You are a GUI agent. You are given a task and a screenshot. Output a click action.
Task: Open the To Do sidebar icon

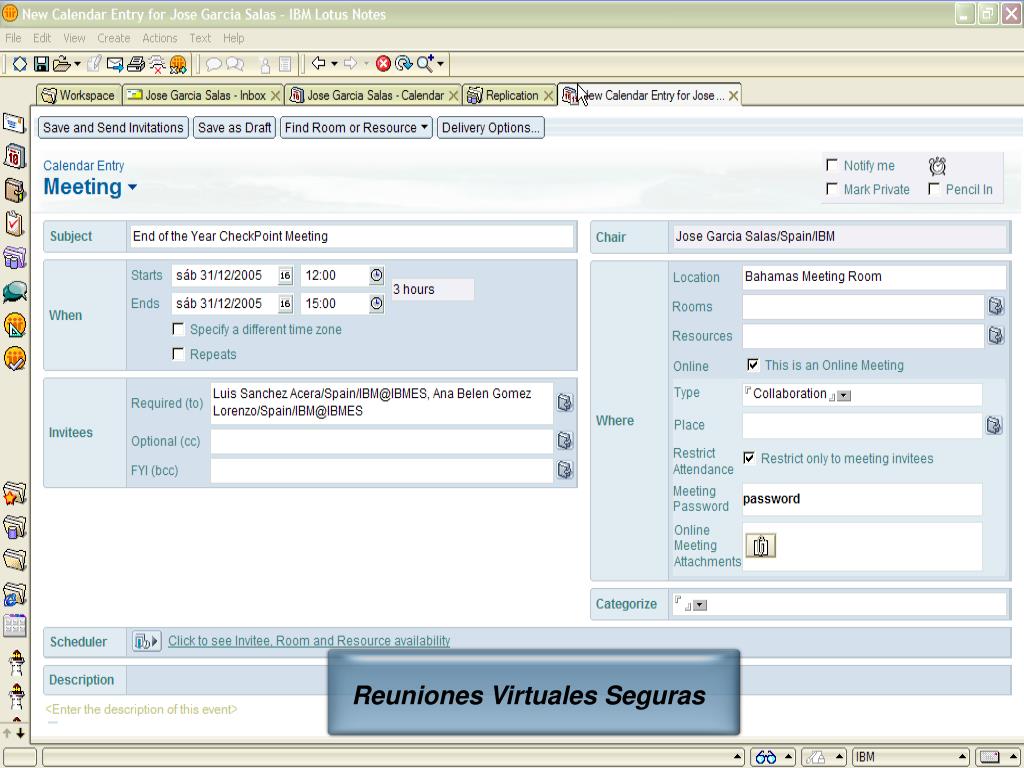14,224
